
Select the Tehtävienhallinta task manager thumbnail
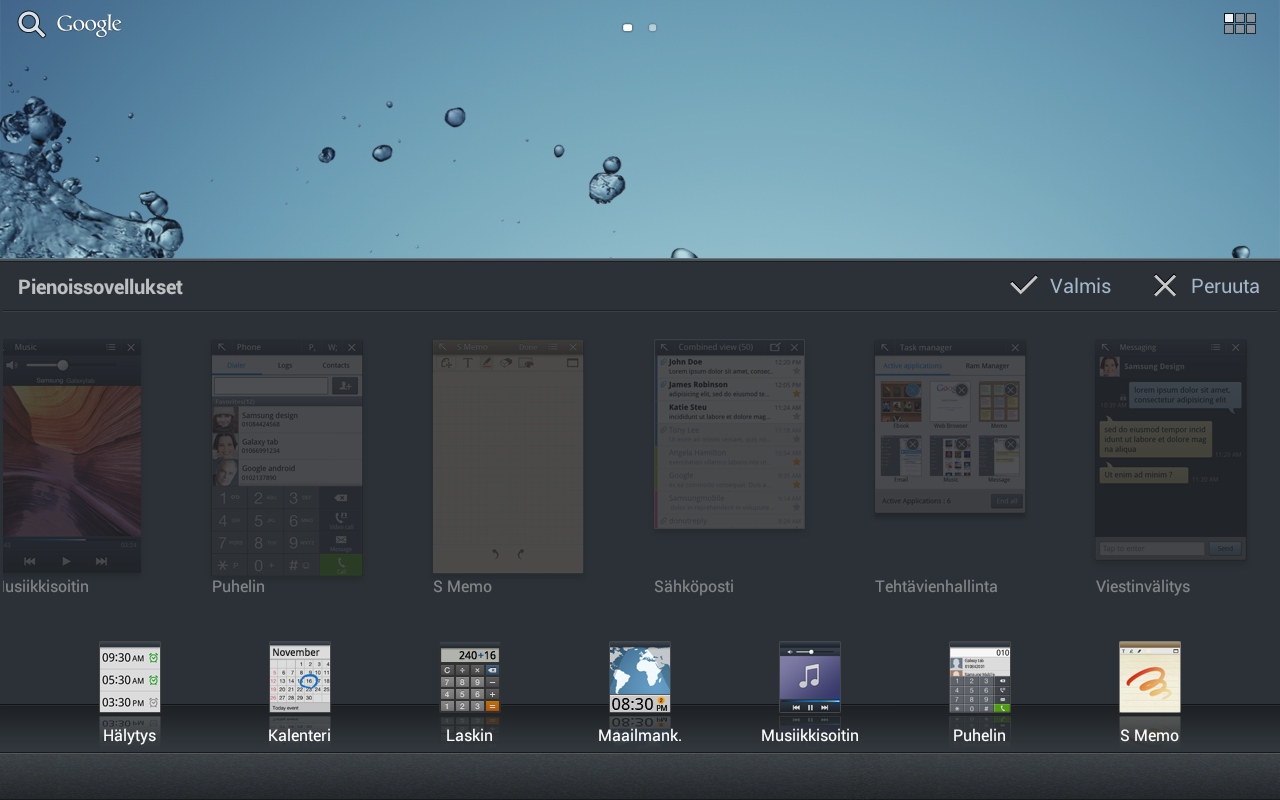(950, 427)
